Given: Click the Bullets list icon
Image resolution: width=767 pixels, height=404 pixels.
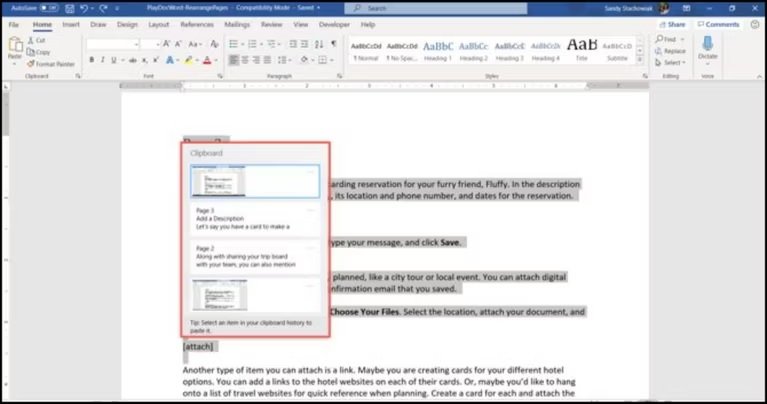Looking at the screenshot, I should [234, 44].
